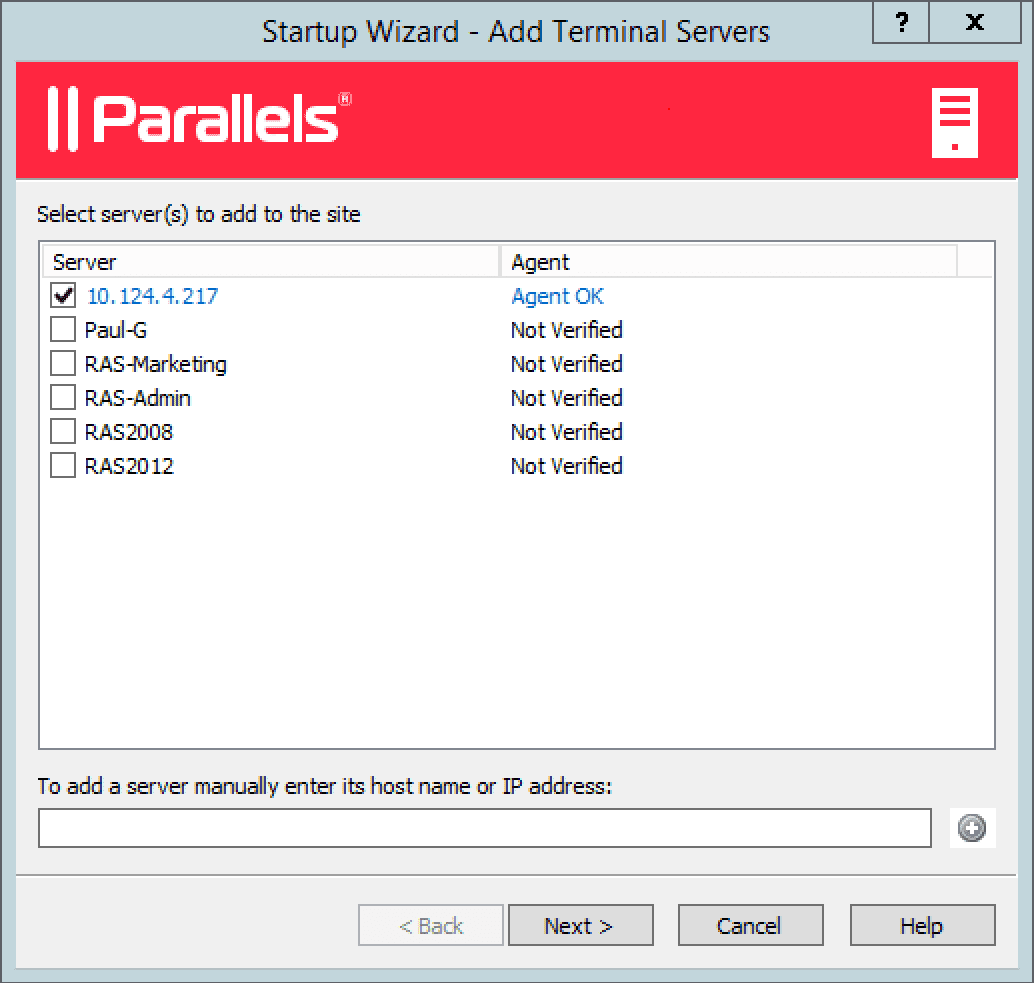1034x983 pixels.
Task: Open Help from the bottom button
Action: (922, 926)
